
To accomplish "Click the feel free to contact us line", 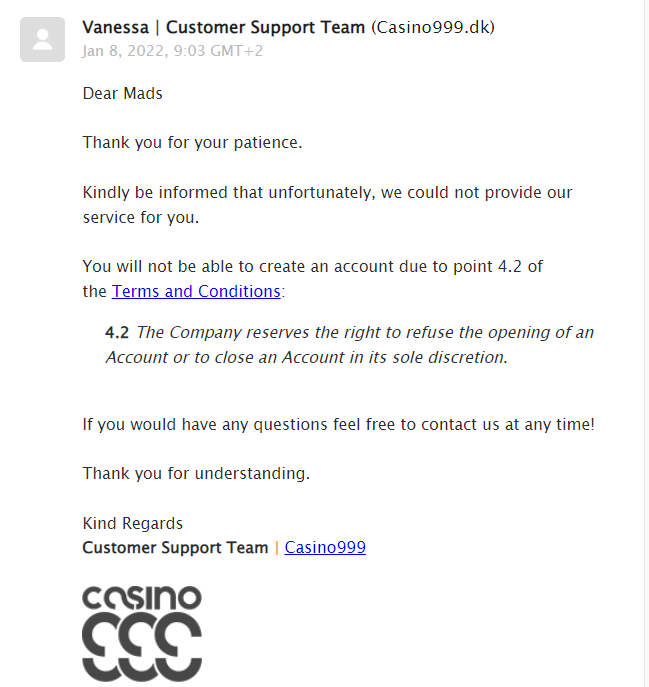I will (339, 425).
